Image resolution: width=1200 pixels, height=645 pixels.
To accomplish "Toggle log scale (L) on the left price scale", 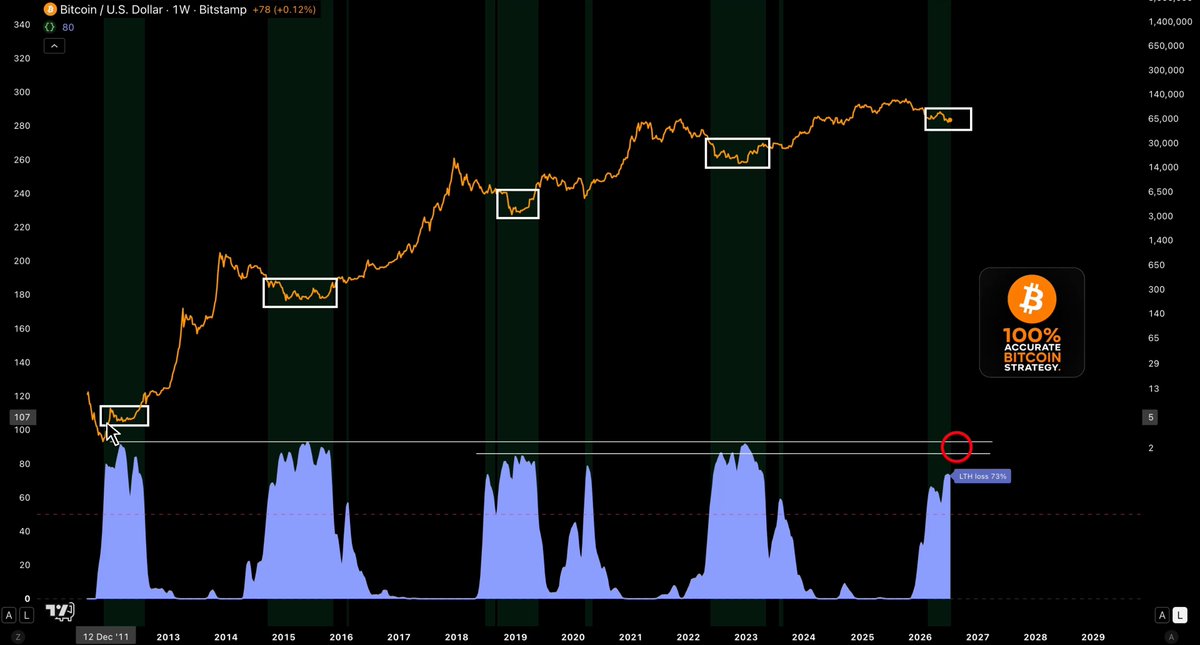I will (26, 614).
